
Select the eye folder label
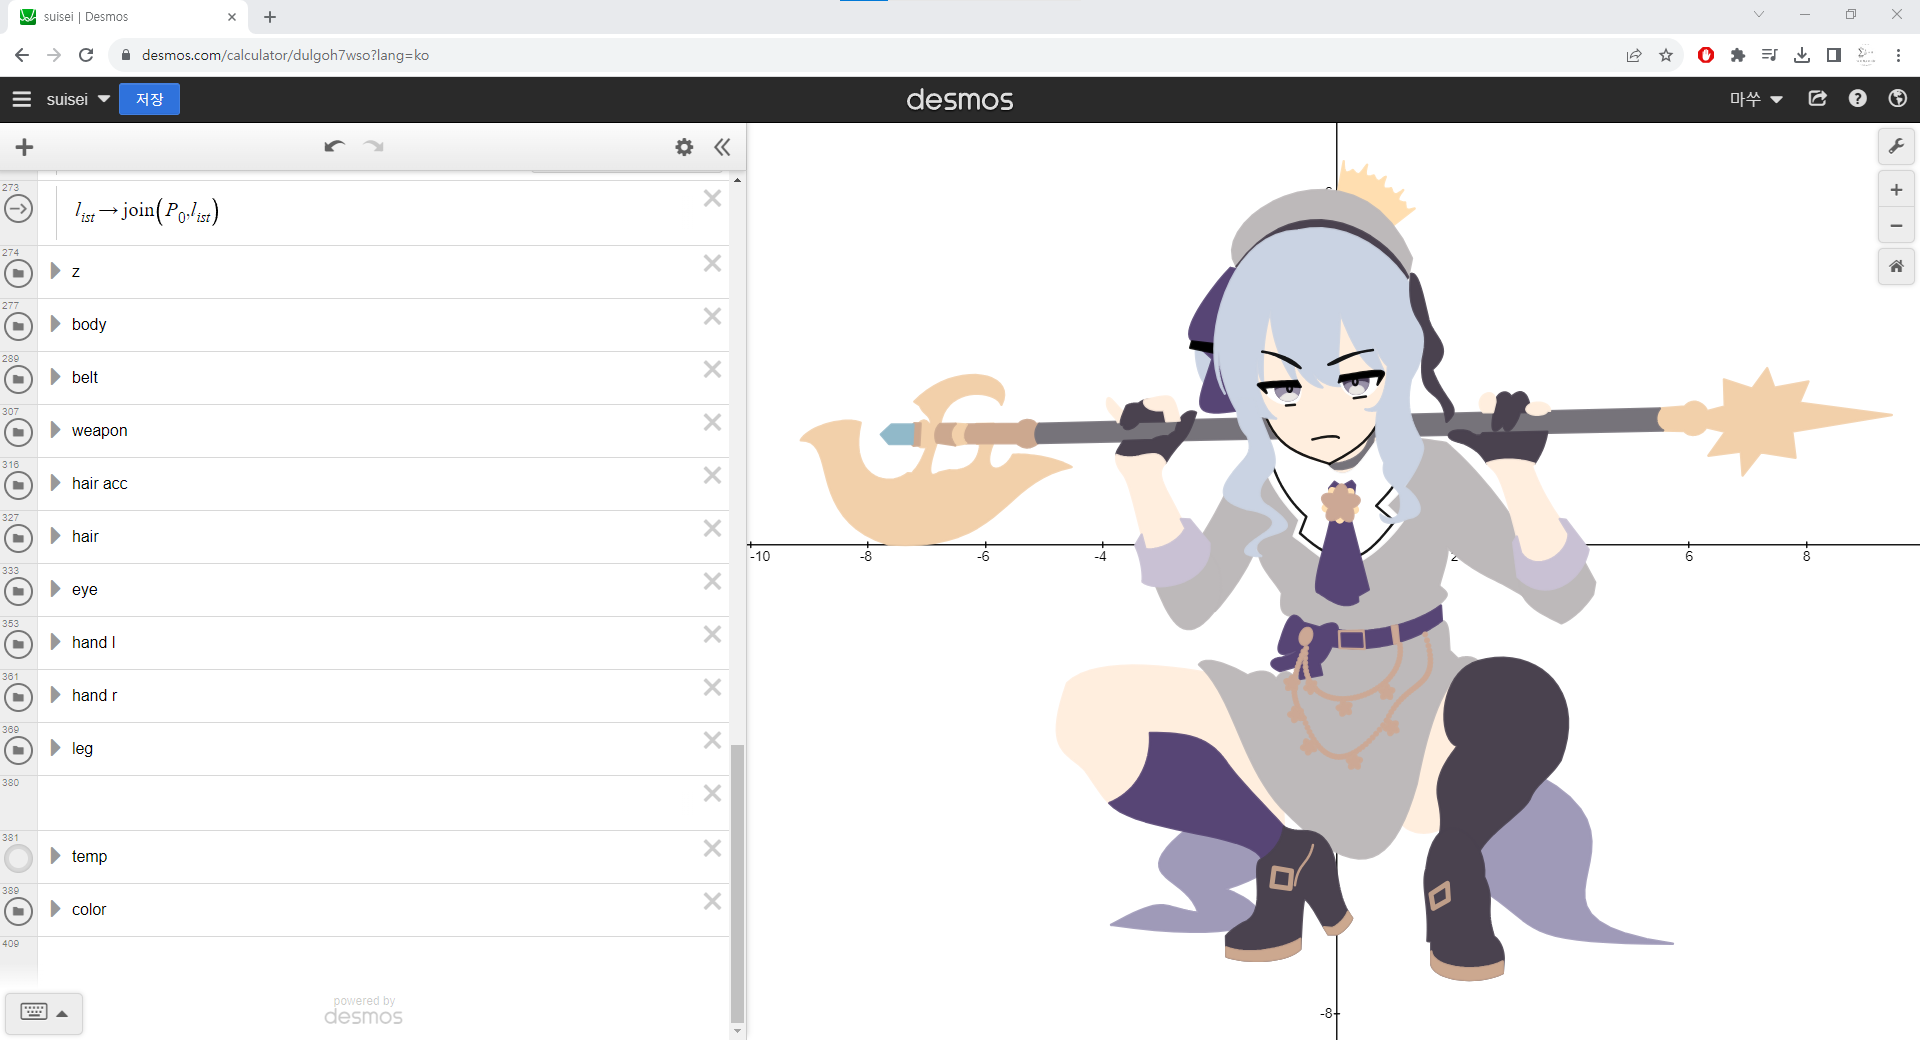pyautogui.click(x=85, y=589)
